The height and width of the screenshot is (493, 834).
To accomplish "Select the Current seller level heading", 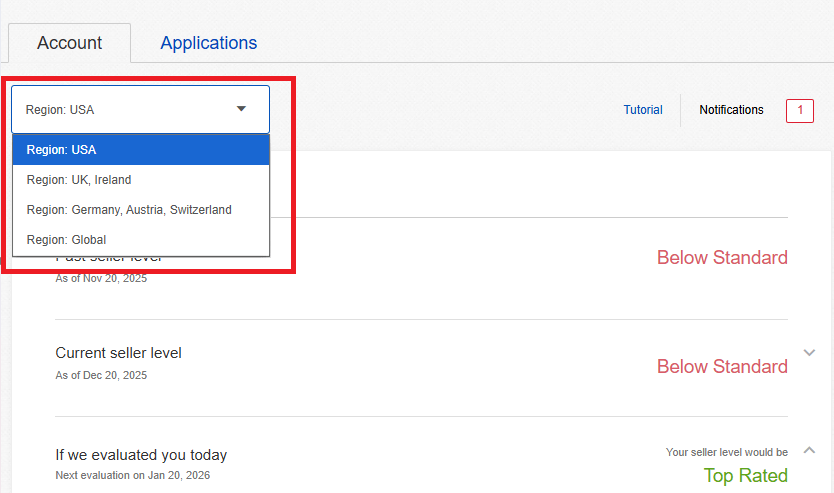I will click(x=118, y=353).
